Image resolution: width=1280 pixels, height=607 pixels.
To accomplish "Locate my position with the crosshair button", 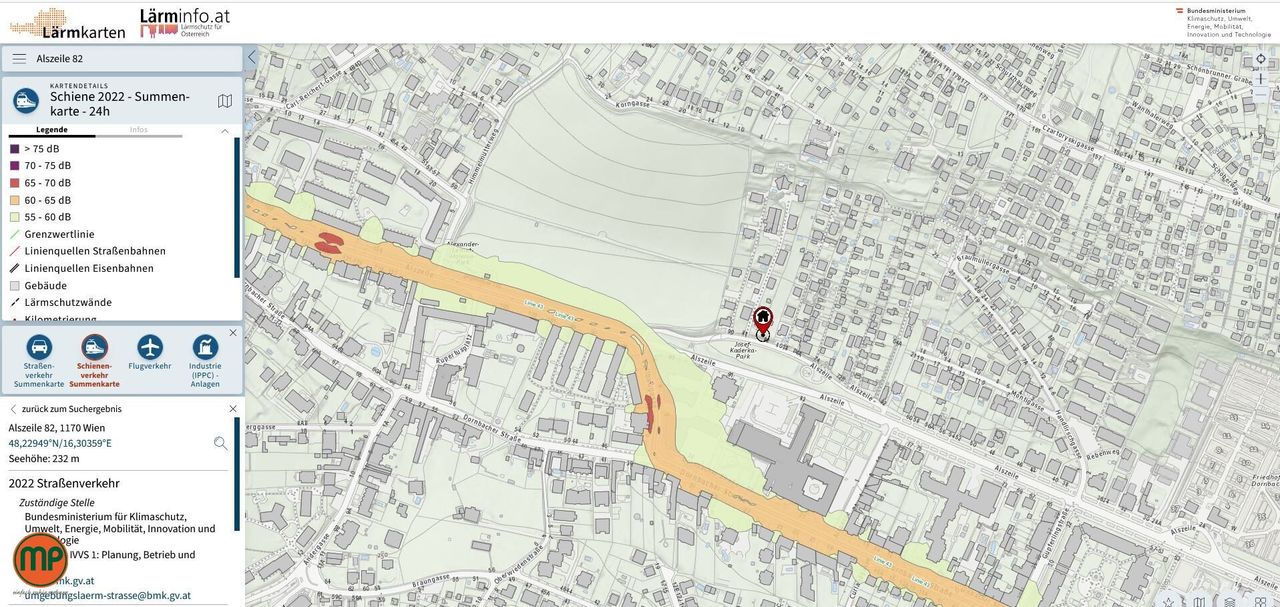I will [1260, 59].
